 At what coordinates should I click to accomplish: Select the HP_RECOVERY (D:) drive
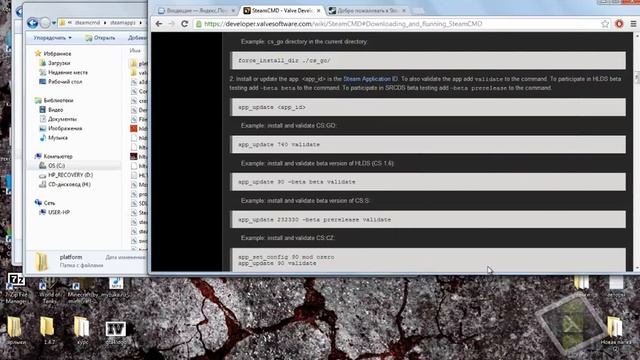[x=70, y=175]
